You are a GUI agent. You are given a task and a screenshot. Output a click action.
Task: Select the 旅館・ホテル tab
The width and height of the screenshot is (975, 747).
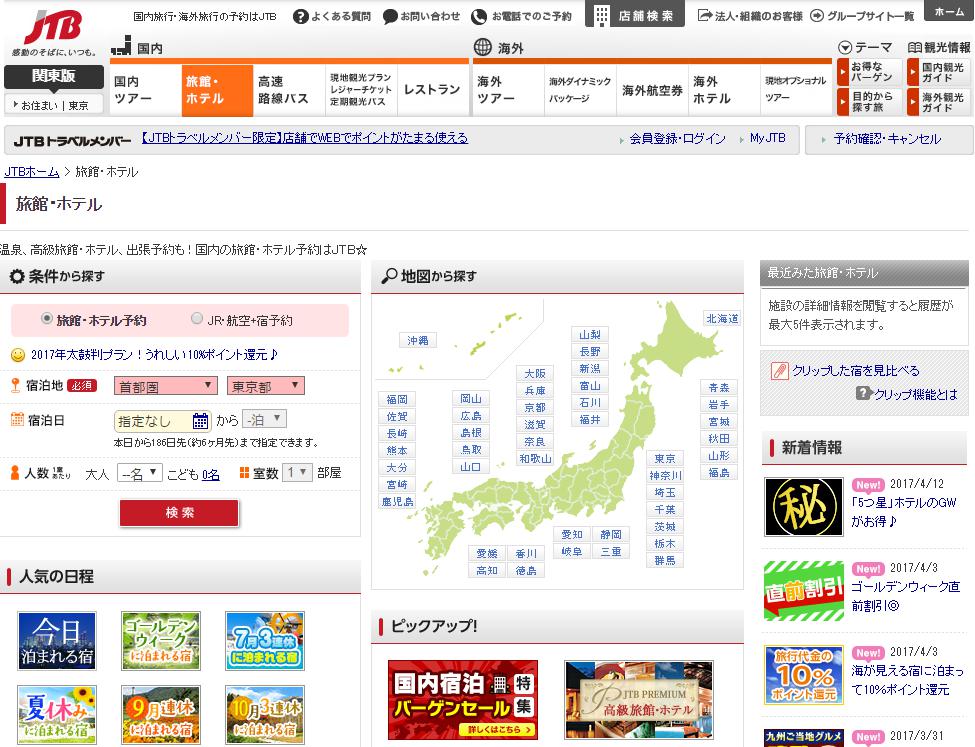coord(217,90)
